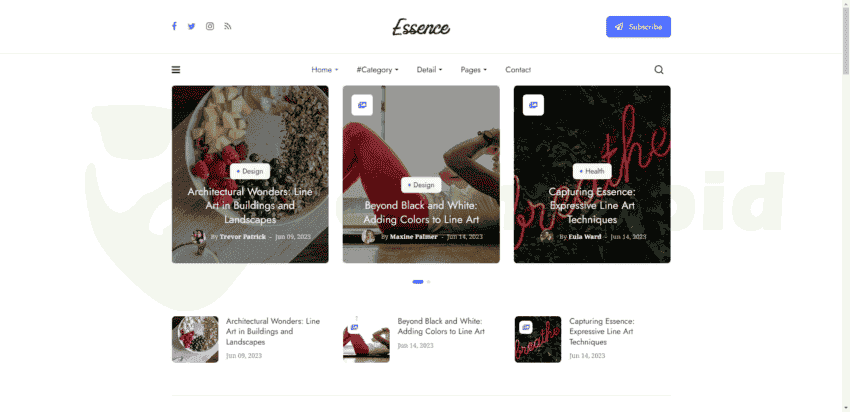Click the Health category badge

(x=592, y=171)
